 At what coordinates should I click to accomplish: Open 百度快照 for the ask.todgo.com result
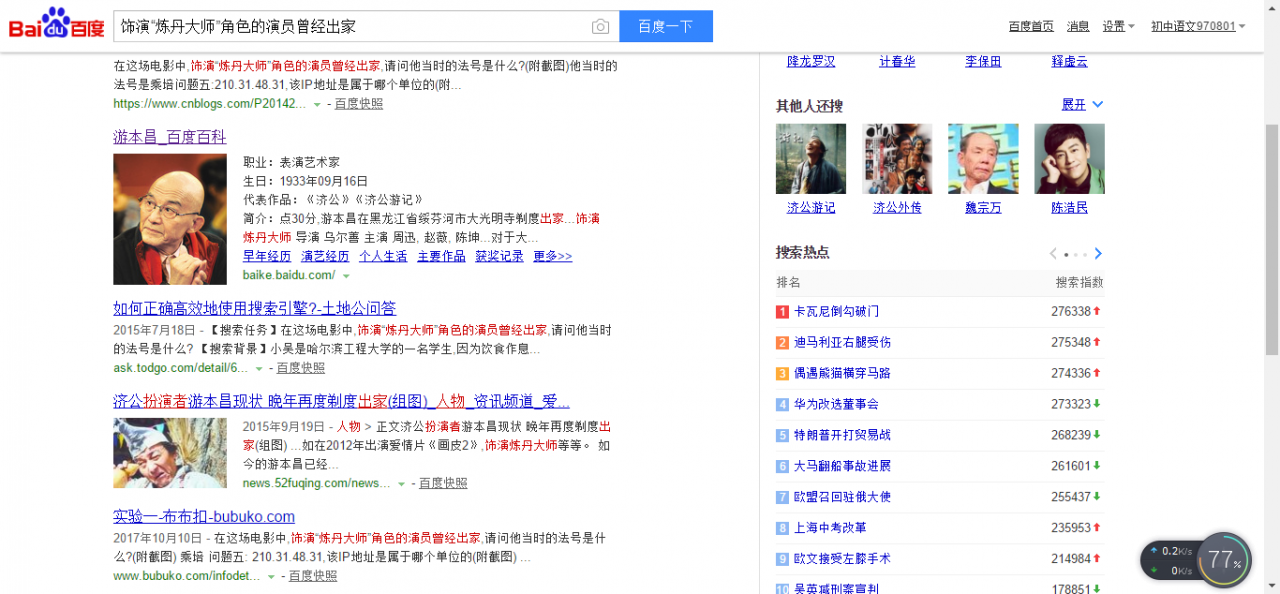click(x=301, y=368)
